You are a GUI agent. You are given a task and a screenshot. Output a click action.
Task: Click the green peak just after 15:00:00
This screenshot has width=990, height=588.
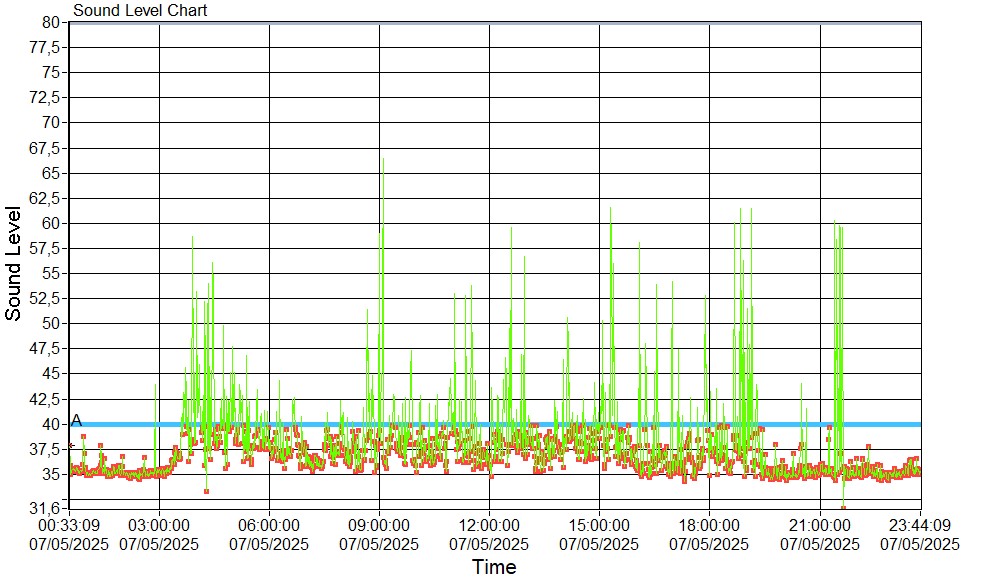click(x=610, y=210)
